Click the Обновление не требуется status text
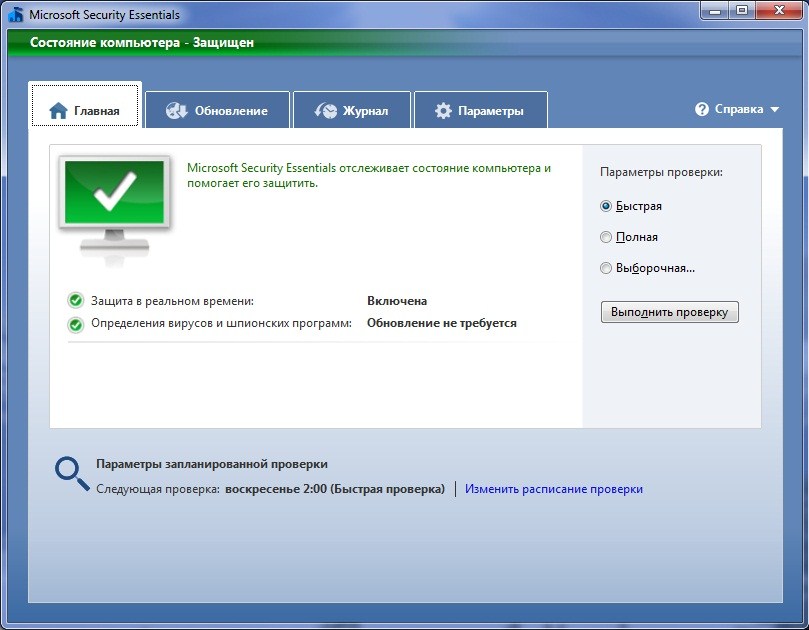The height and width of the screenshot is (630, 809). 442,323
